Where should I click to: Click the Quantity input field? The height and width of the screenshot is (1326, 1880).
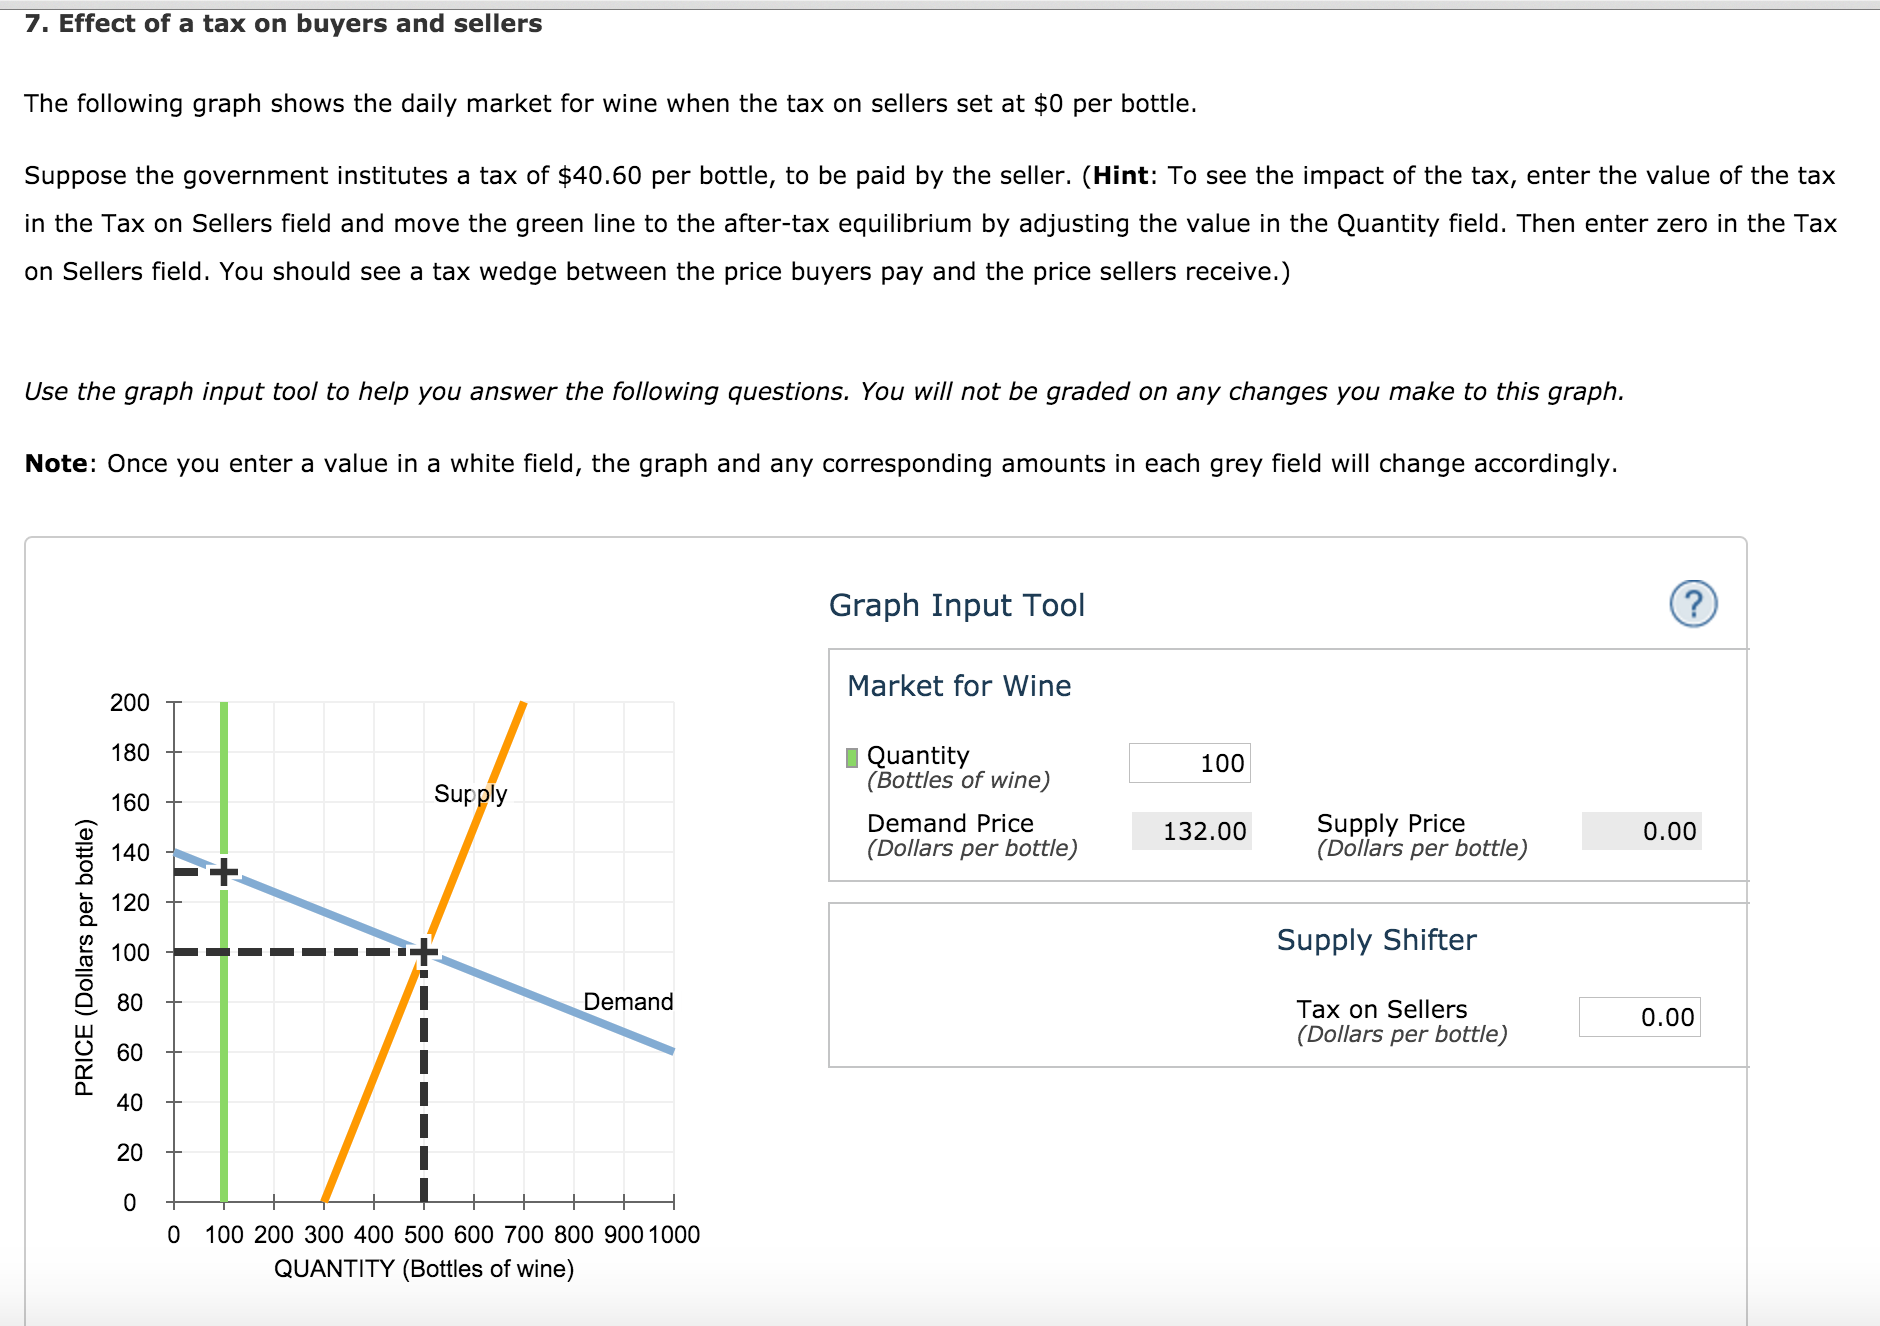pyautogui.click(x=1189, y=763)
